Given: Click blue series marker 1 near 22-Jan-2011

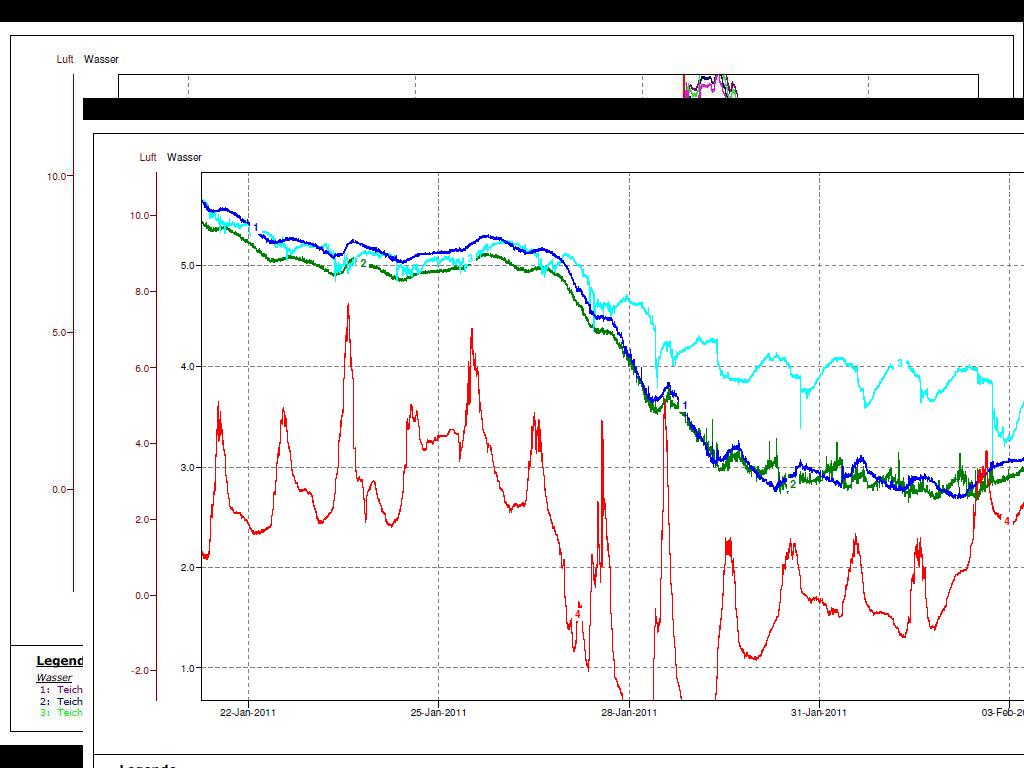Looking at the screenshot, I should pos(256,227).
